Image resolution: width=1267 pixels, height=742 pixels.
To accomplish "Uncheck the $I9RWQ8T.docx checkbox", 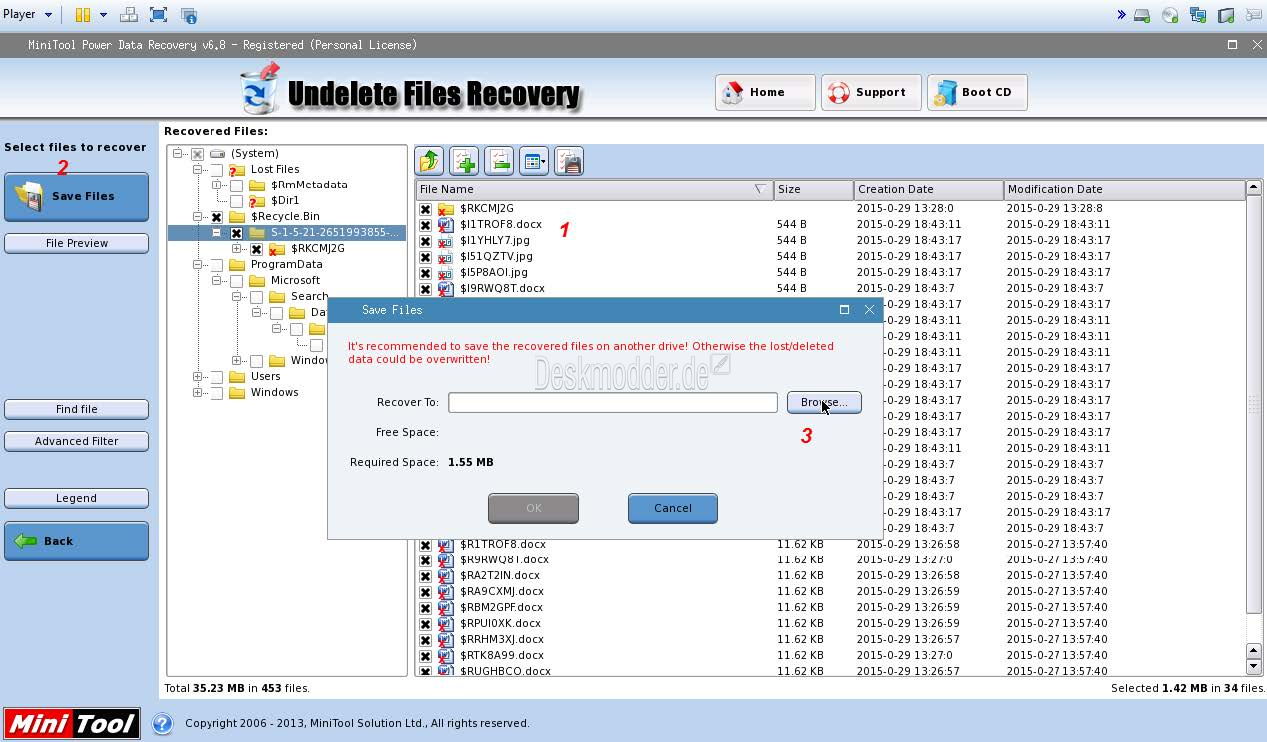I will 425,289.
